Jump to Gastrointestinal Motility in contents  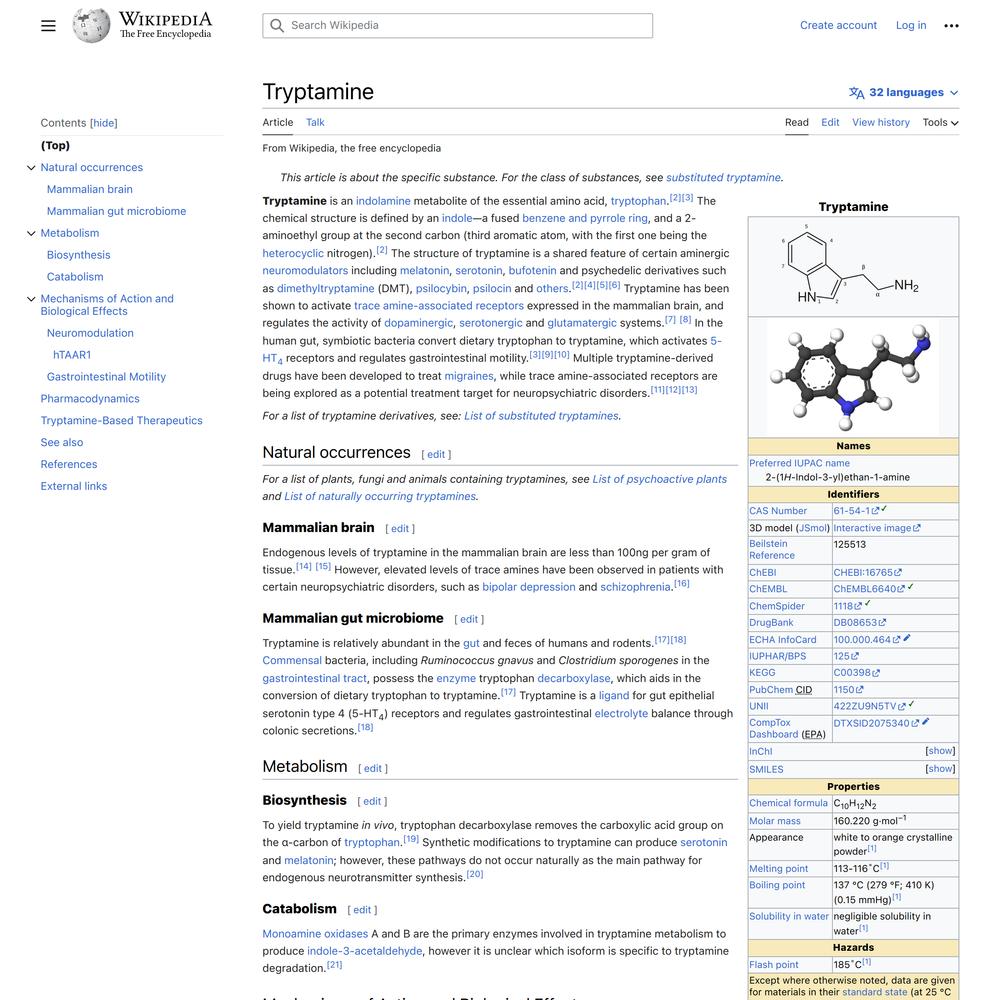pos(106,377)
